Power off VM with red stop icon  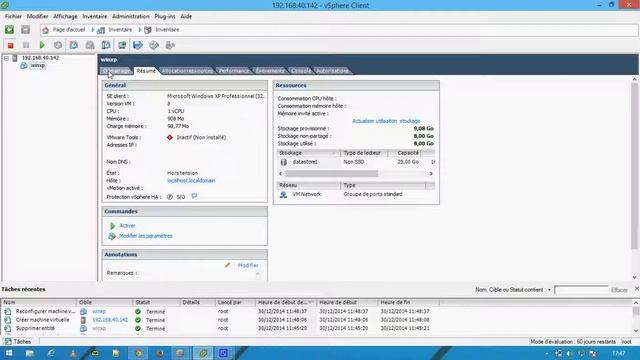[x=11, y=45]
